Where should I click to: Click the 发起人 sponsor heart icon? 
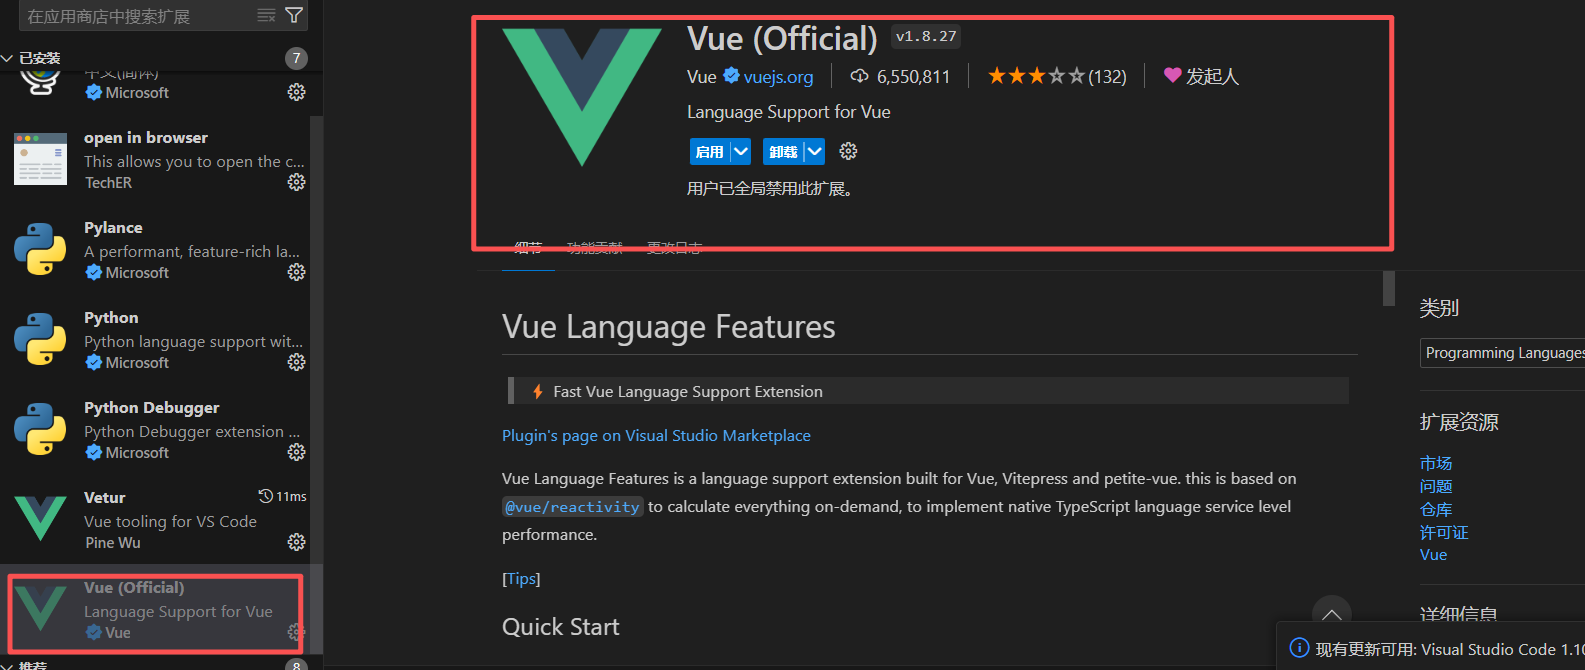[1171, 76]
